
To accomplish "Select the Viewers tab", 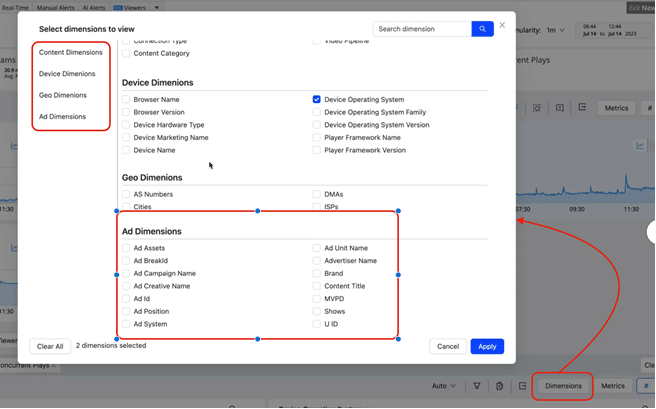I will 130,8.
